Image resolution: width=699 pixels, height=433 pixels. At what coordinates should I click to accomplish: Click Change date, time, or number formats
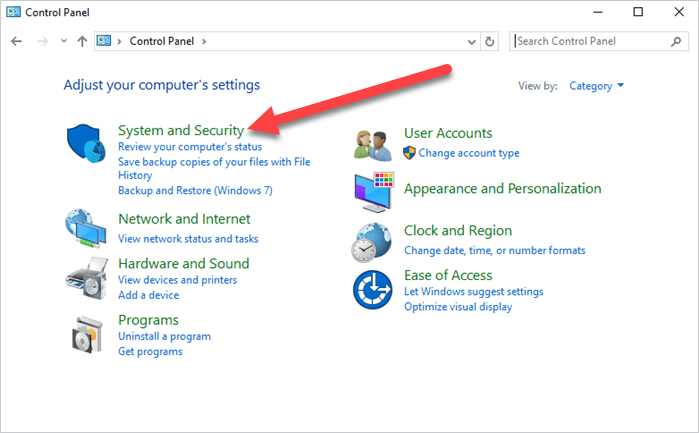(x=495, y=251)
